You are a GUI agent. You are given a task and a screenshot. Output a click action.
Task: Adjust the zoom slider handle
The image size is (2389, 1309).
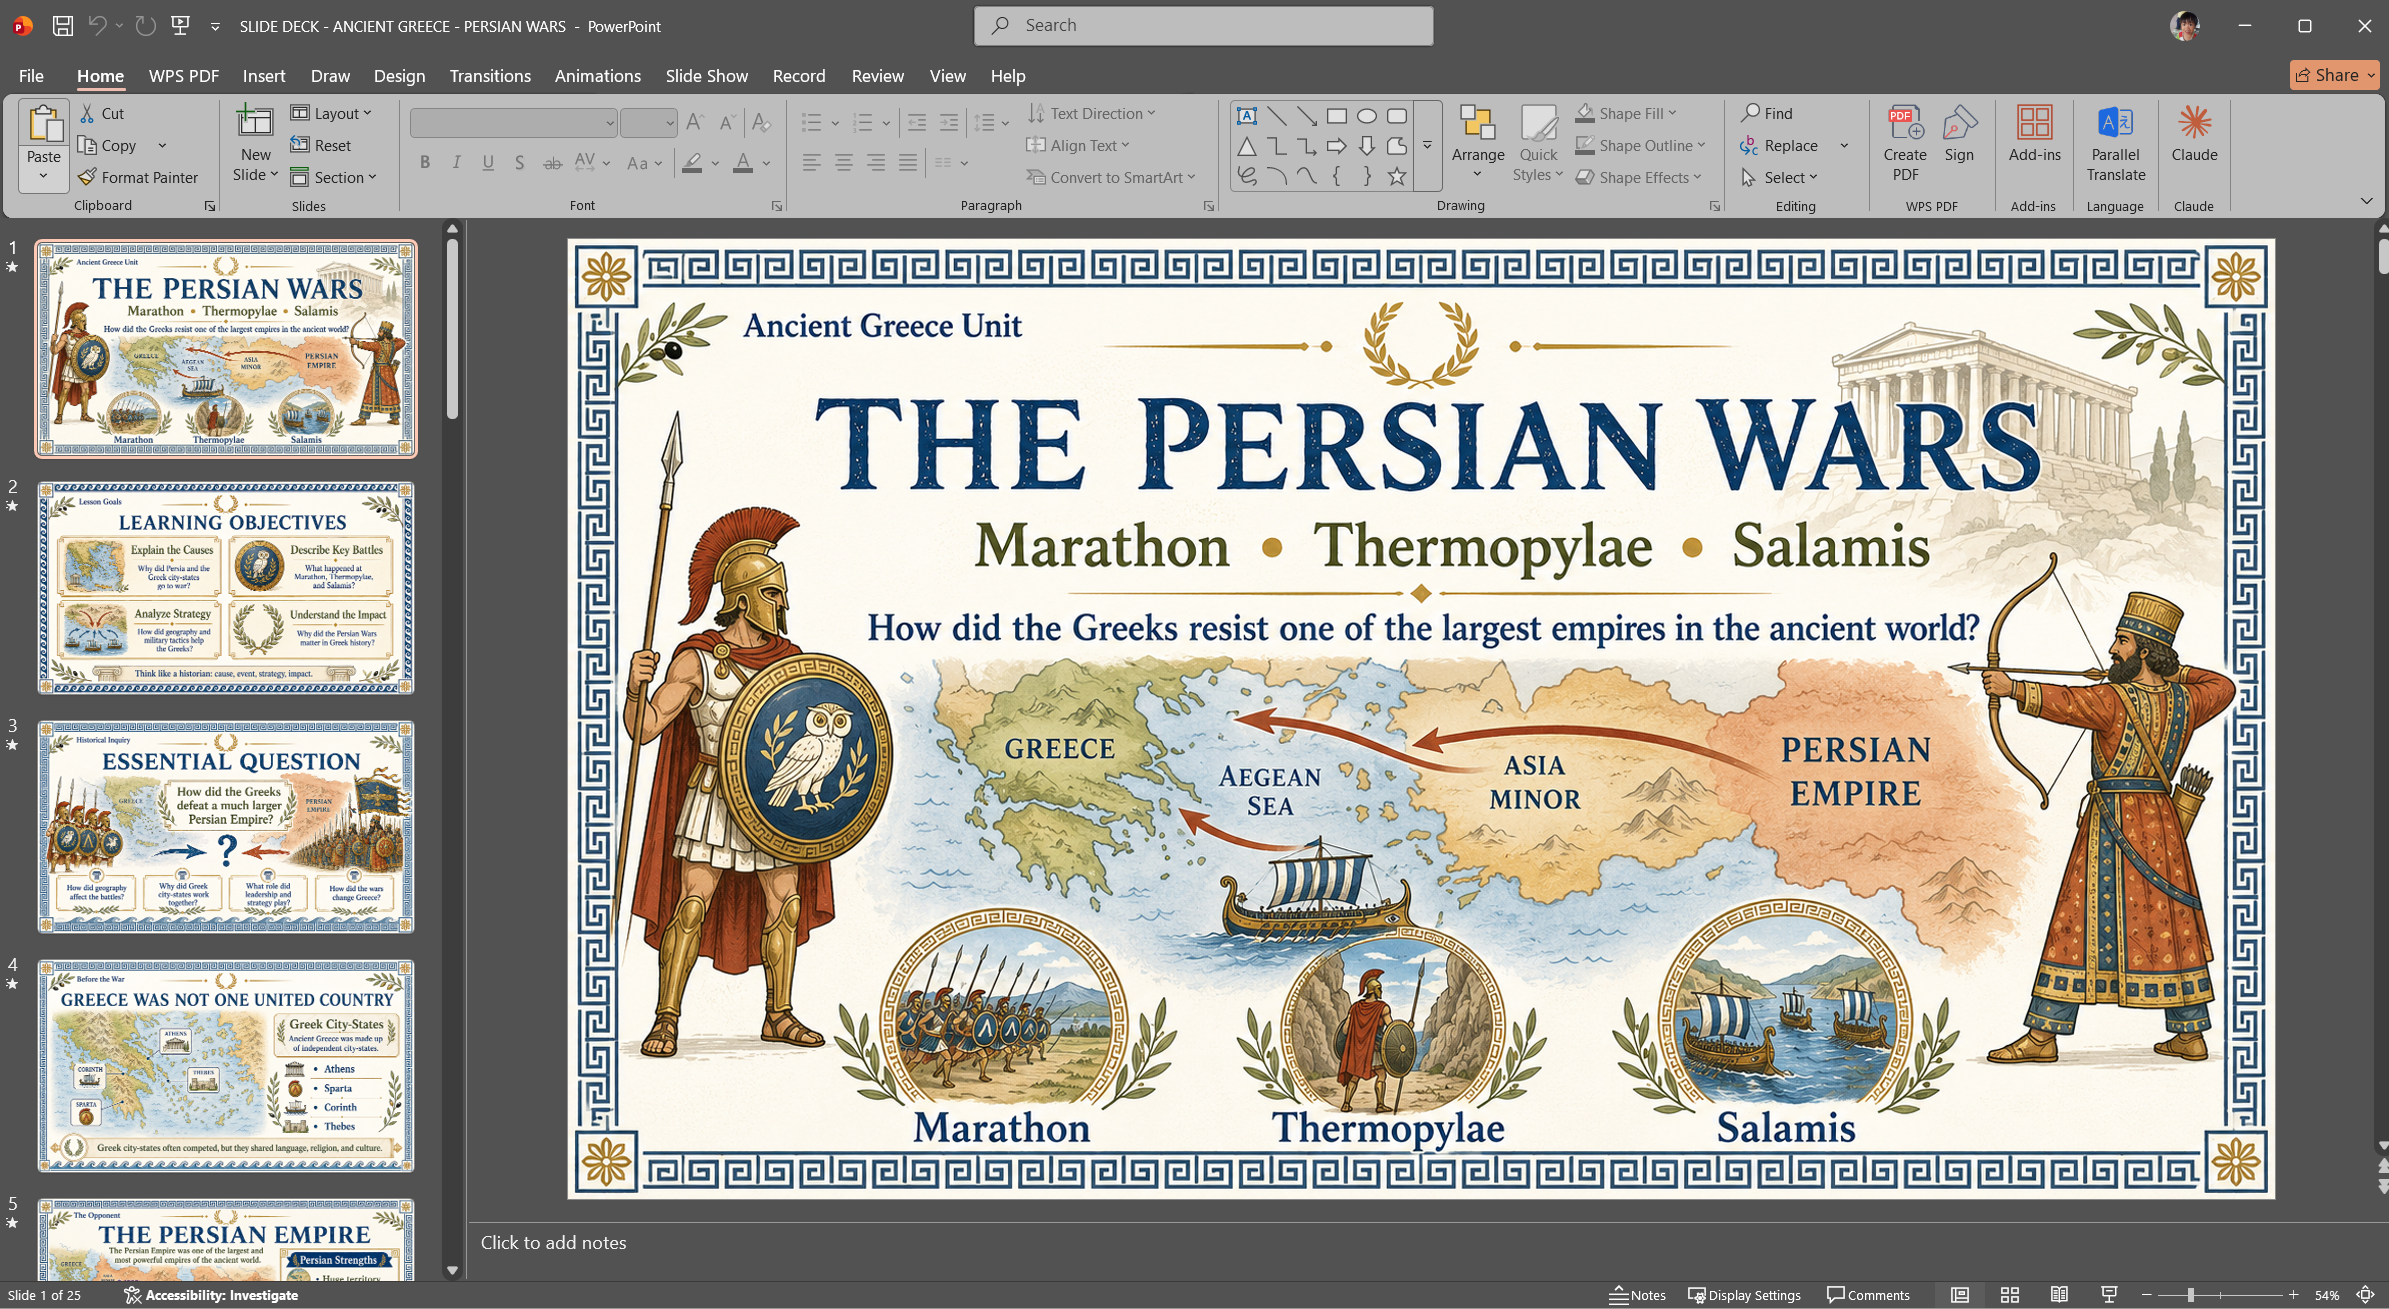click(2190, 1295)
